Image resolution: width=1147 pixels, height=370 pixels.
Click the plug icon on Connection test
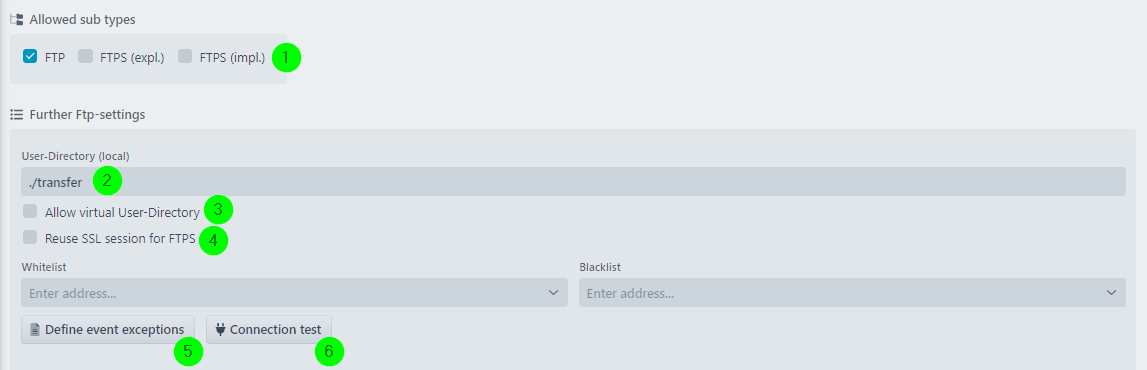coord(220,330)
